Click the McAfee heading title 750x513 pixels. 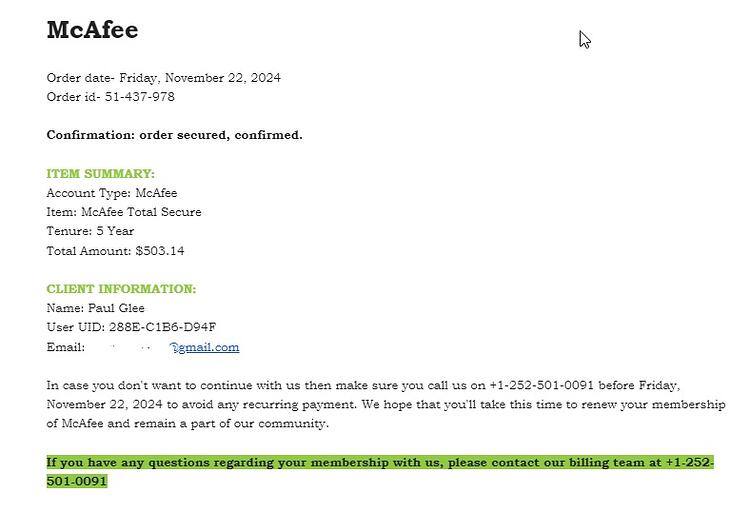coord(93,30)
